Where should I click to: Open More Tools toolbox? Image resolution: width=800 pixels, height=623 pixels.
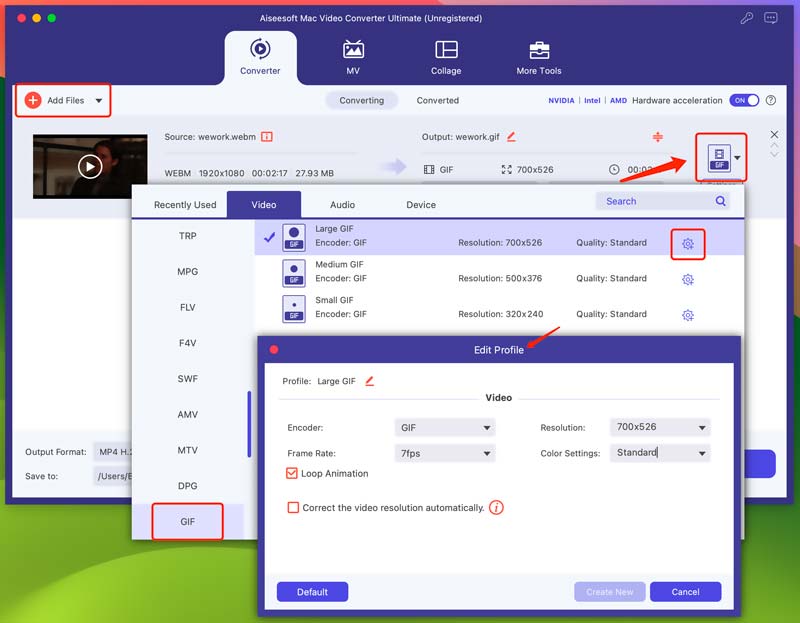(539, 50)
